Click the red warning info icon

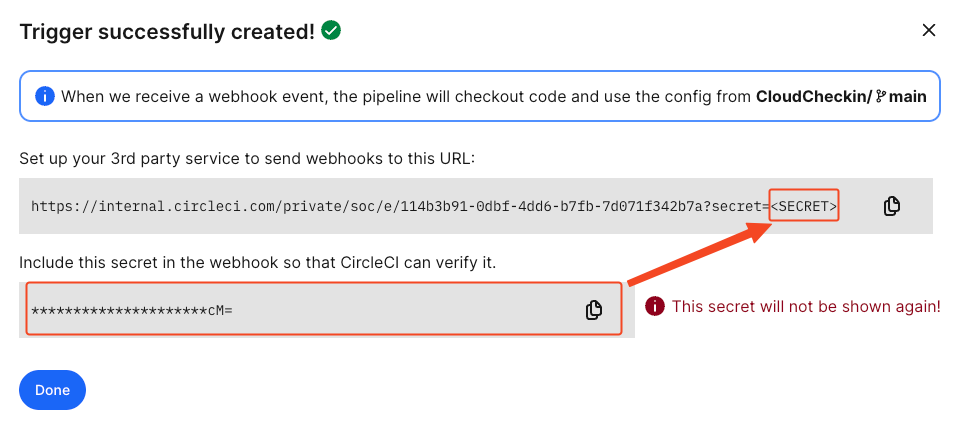tap(654, 306)
